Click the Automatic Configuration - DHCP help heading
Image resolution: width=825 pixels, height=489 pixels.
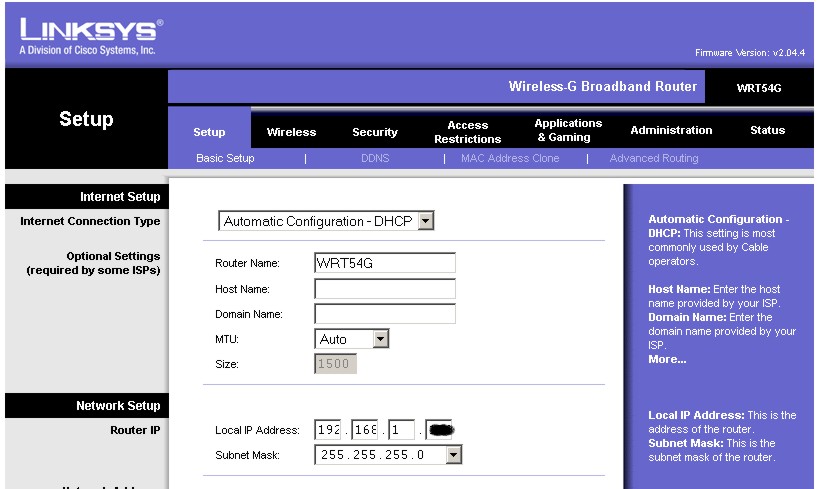tap(718, 226)
